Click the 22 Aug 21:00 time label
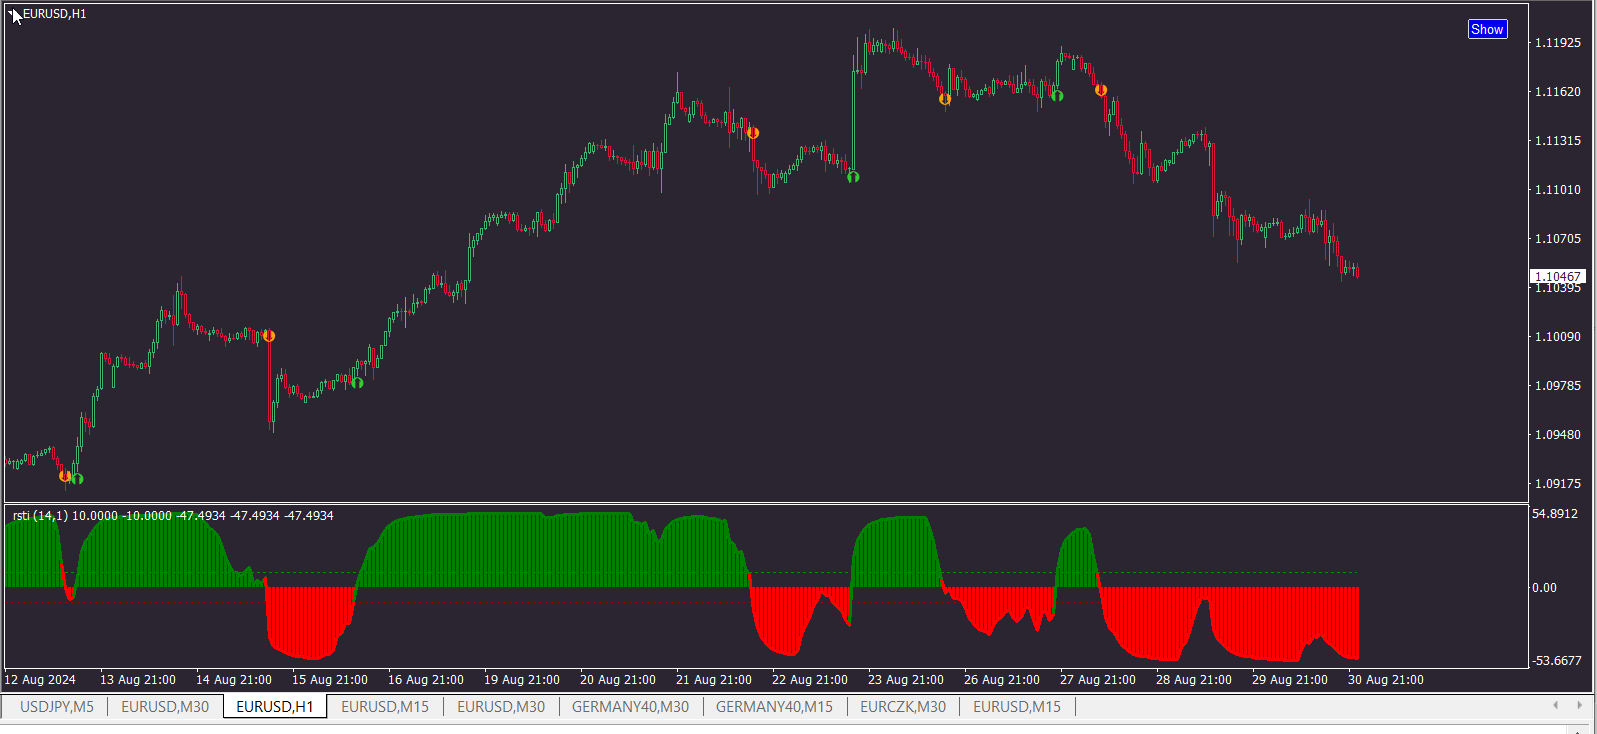 coord(810,680)
